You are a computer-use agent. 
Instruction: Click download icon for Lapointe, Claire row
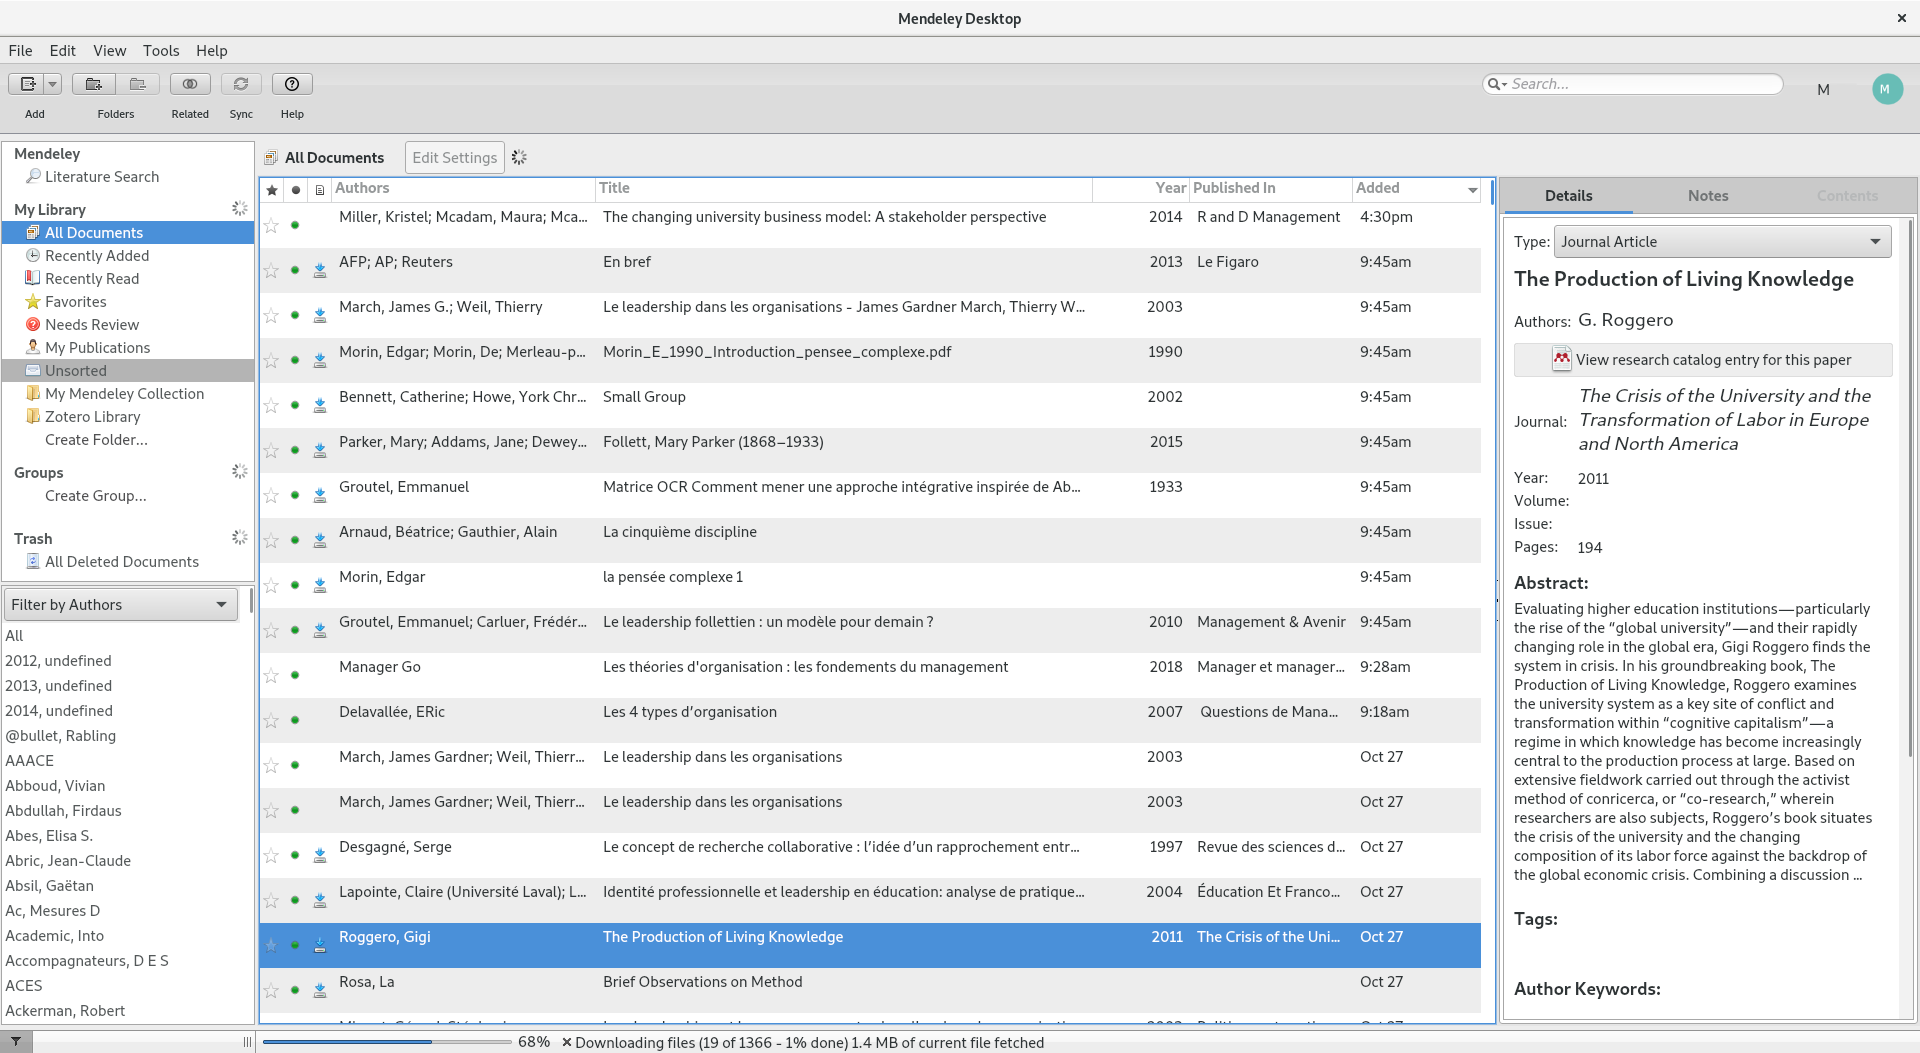pyautogui.click(x=320, y=900)
